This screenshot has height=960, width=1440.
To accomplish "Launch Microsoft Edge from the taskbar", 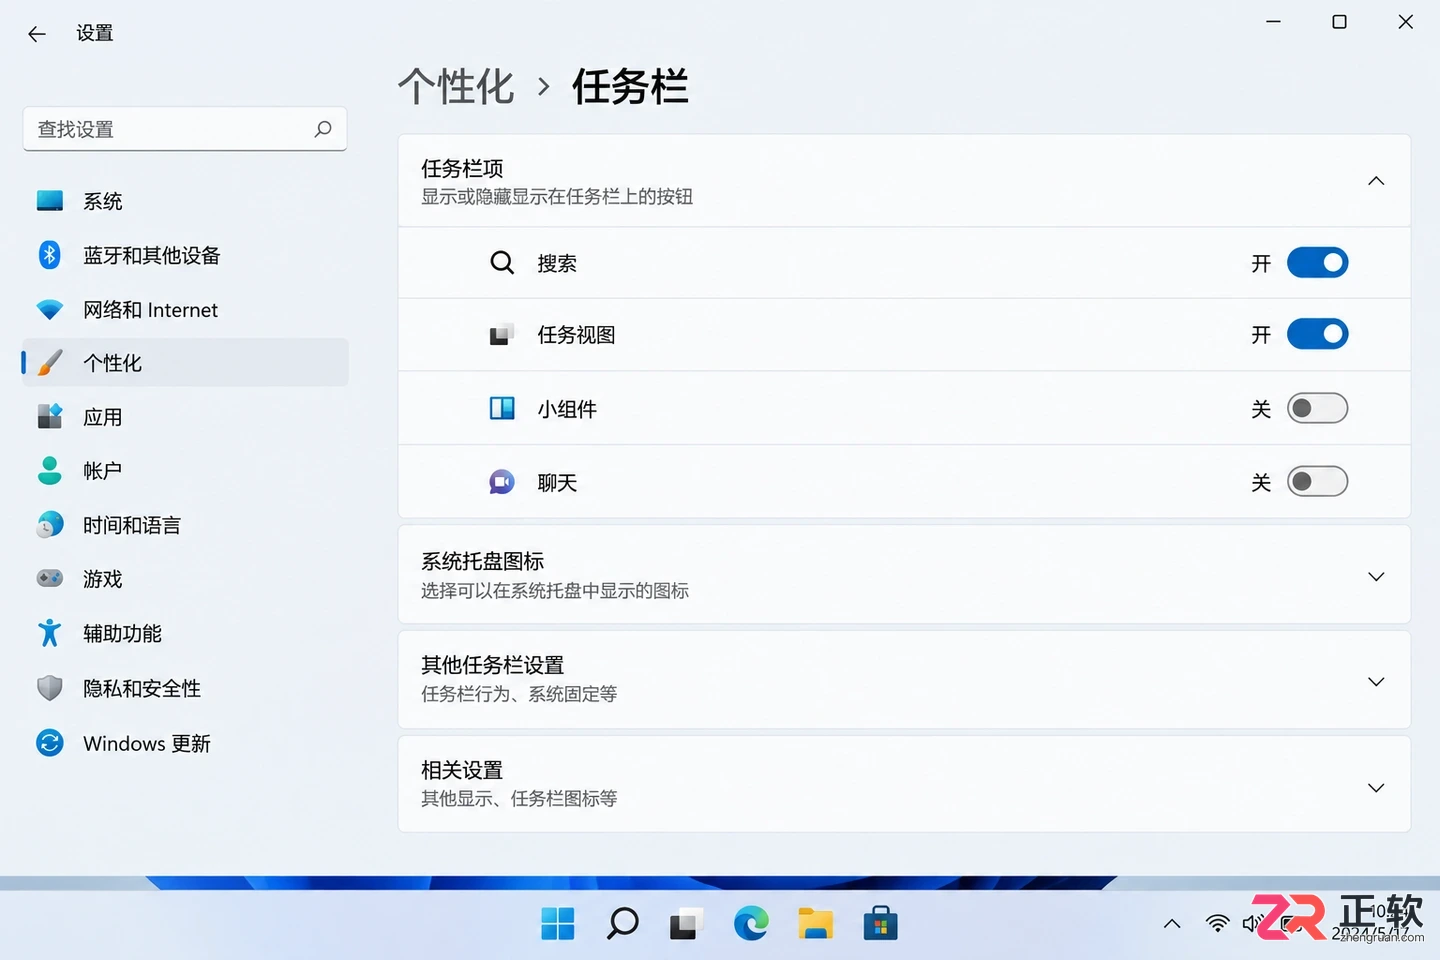I will (x=751, y=924).
